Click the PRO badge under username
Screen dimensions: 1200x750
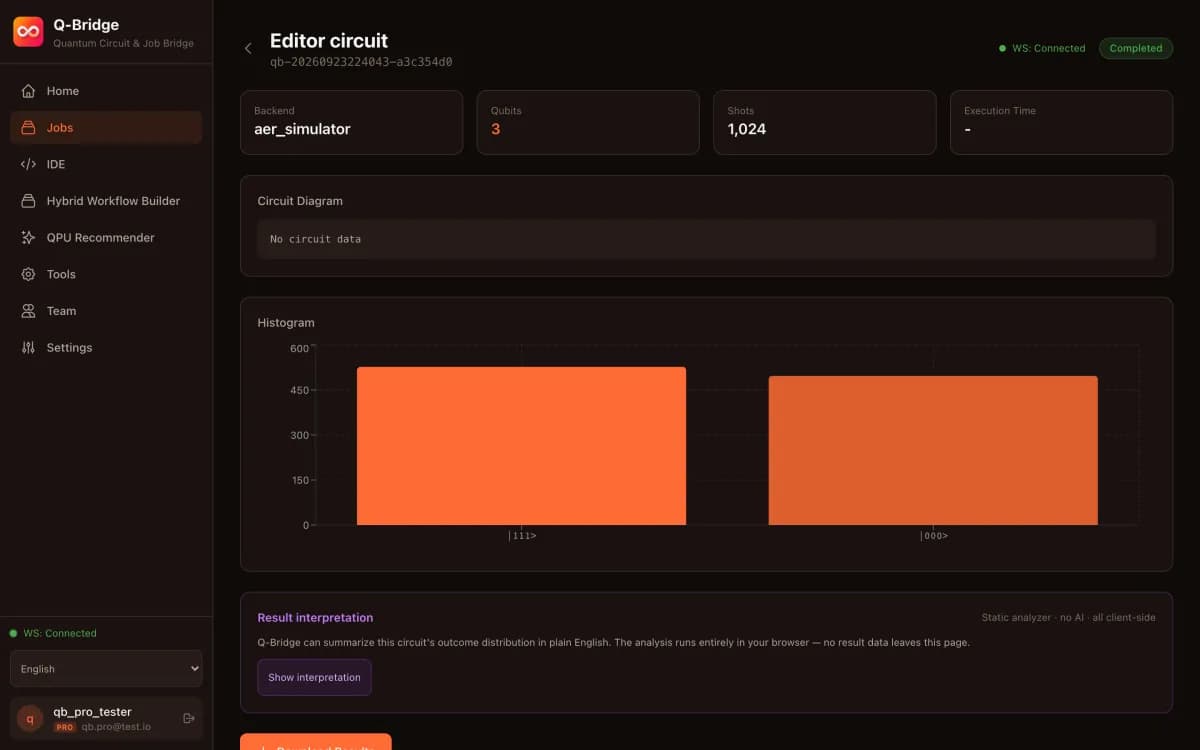[65, 727]
